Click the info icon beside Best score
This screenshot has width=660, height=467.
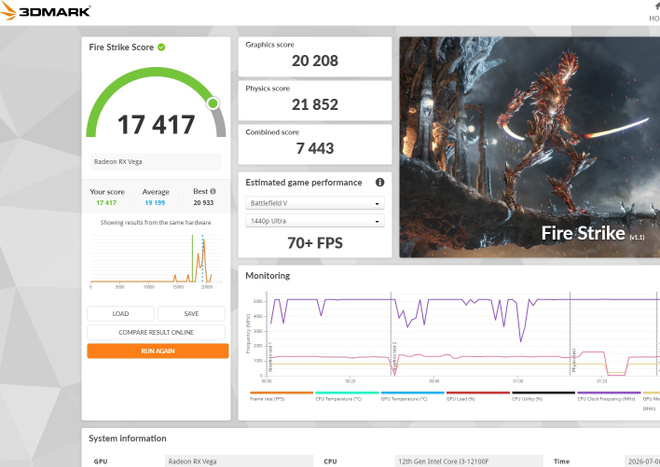tap(213, 191)
